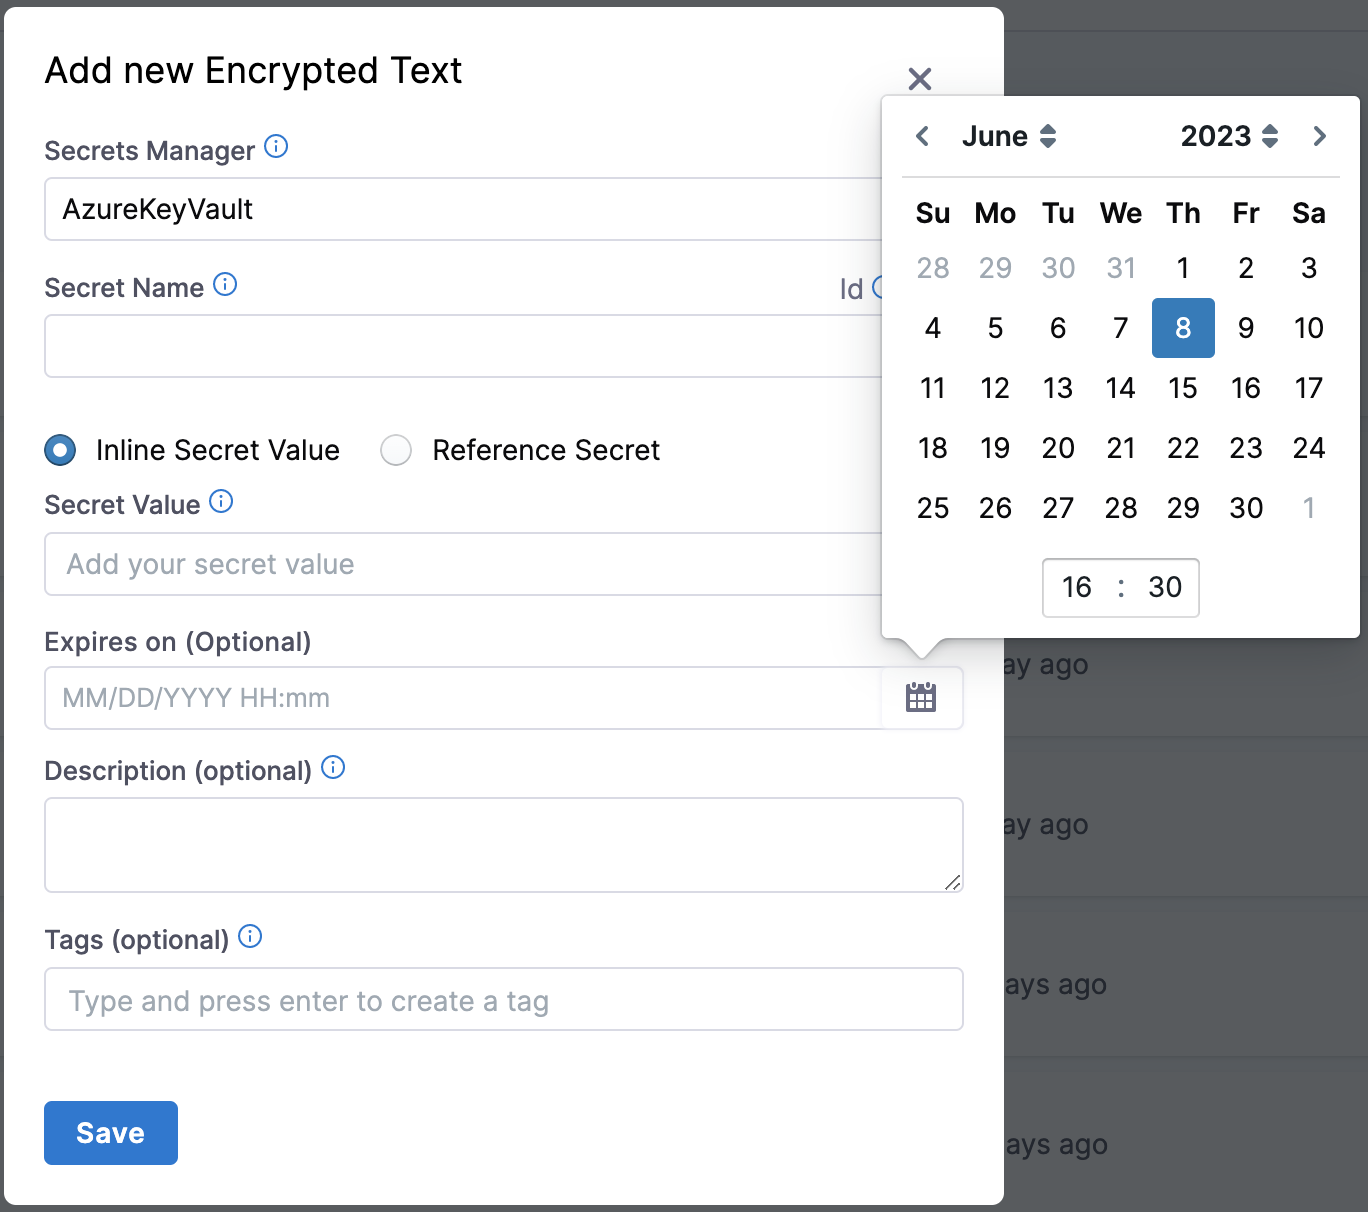Select the Inline Secret Value option
The height and width of the screenshot is (1212, 1368).
pyautogui.click(x=60, y=450)
